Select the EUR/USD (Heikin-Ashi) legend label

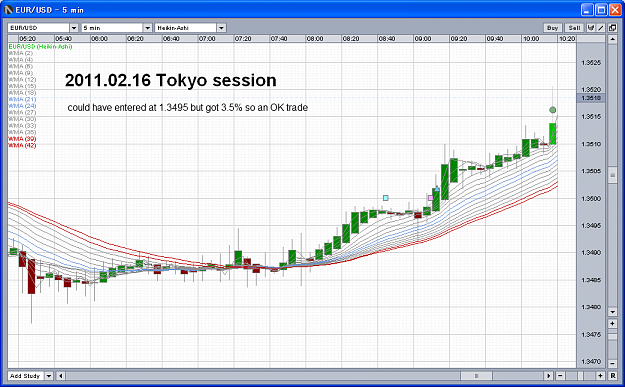coord(40,47)
